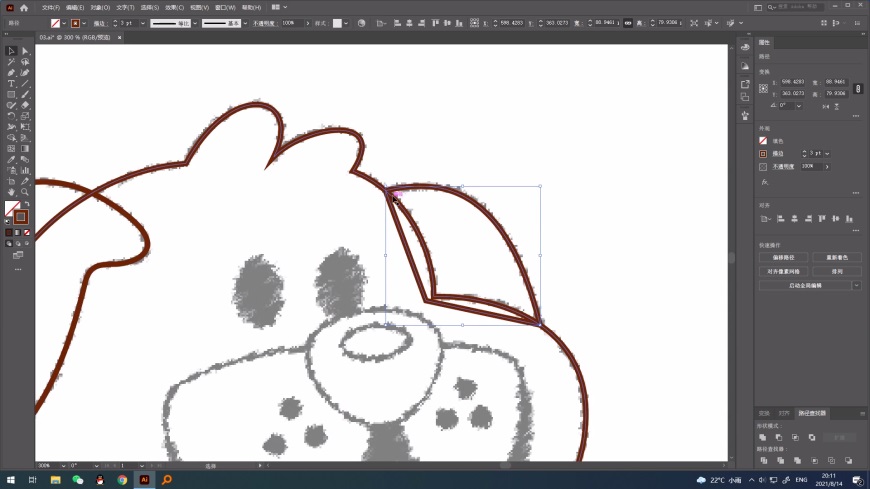Select the Direct Selection tool
The image size is (870, 489).
[25, 51]
